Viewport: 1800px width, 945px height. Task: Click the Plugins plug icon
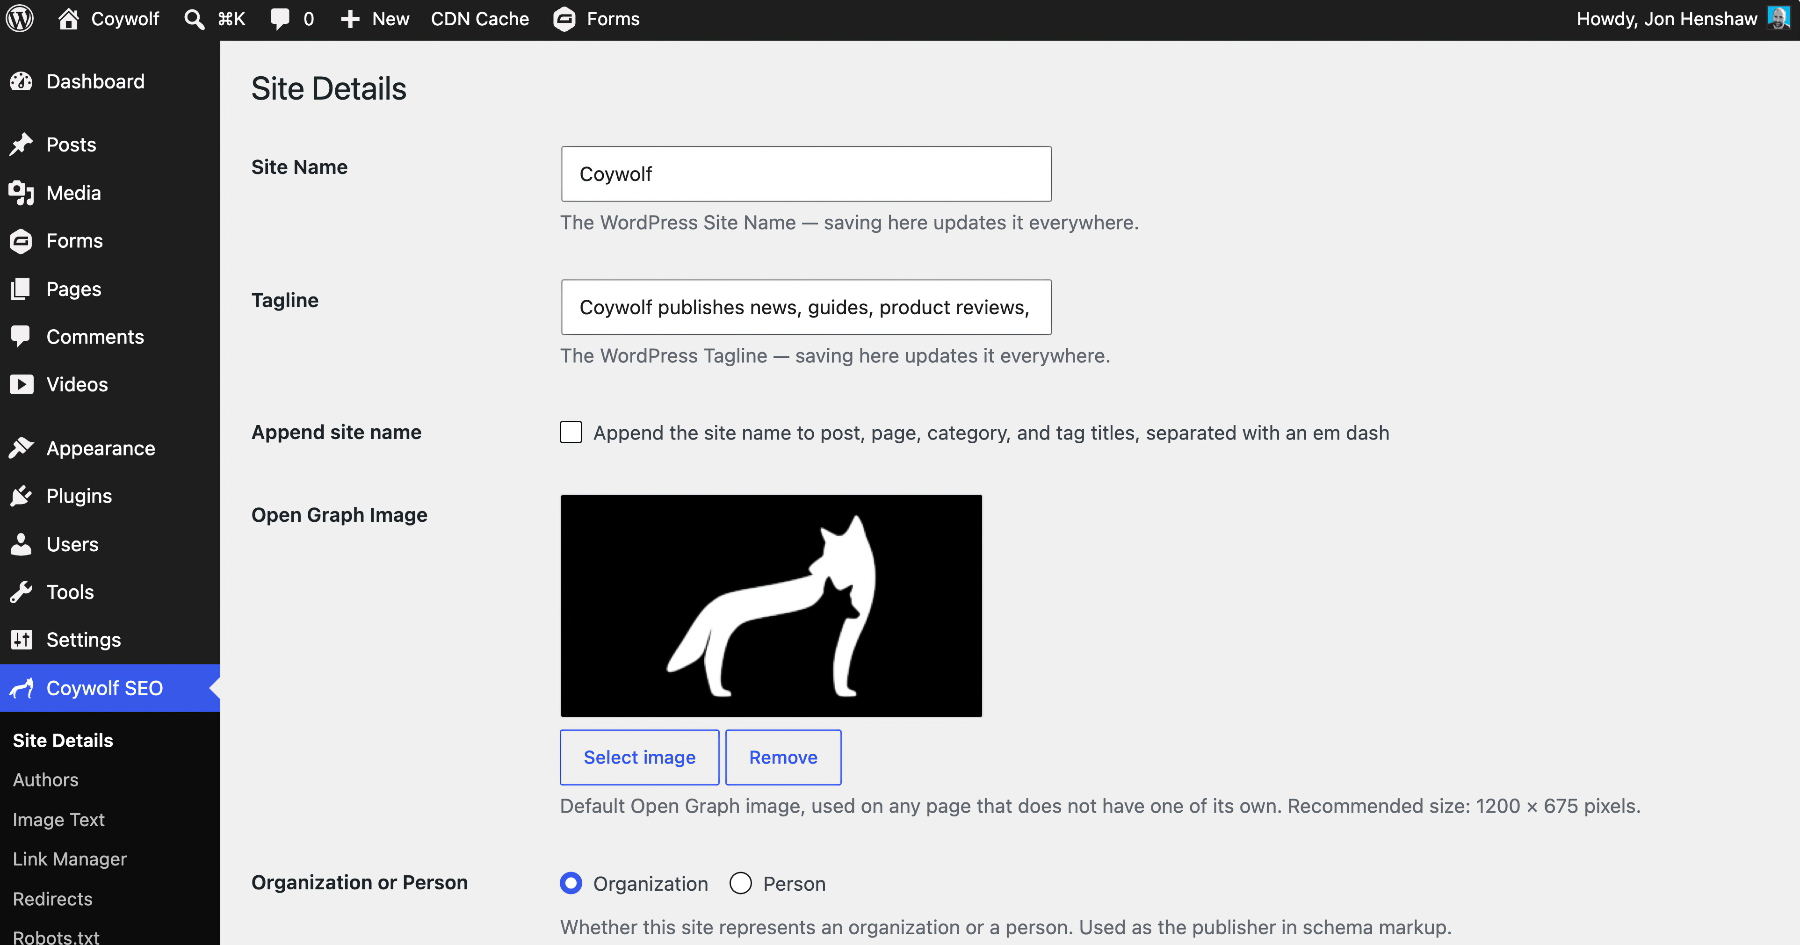[x=21, y=496]
